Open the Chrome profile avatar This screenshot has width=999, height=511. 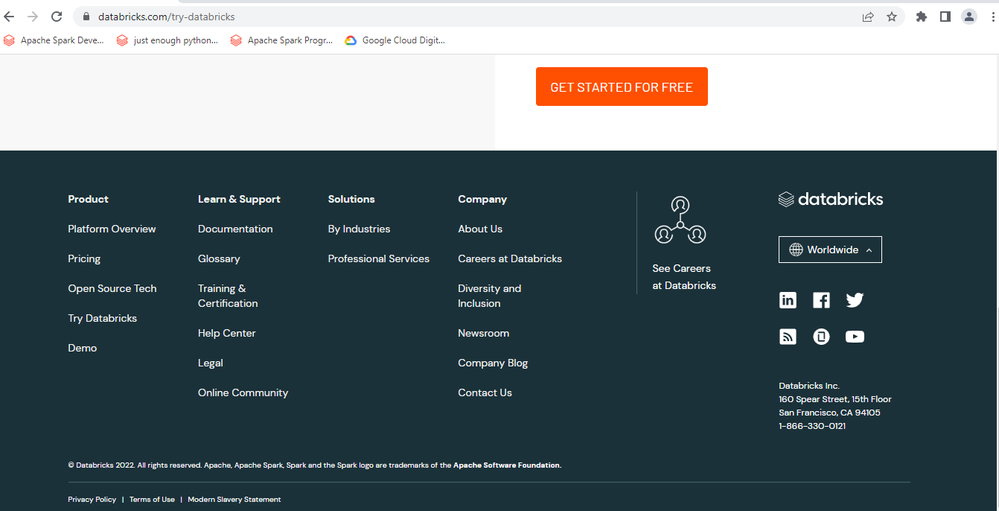[x=968, y=17]
